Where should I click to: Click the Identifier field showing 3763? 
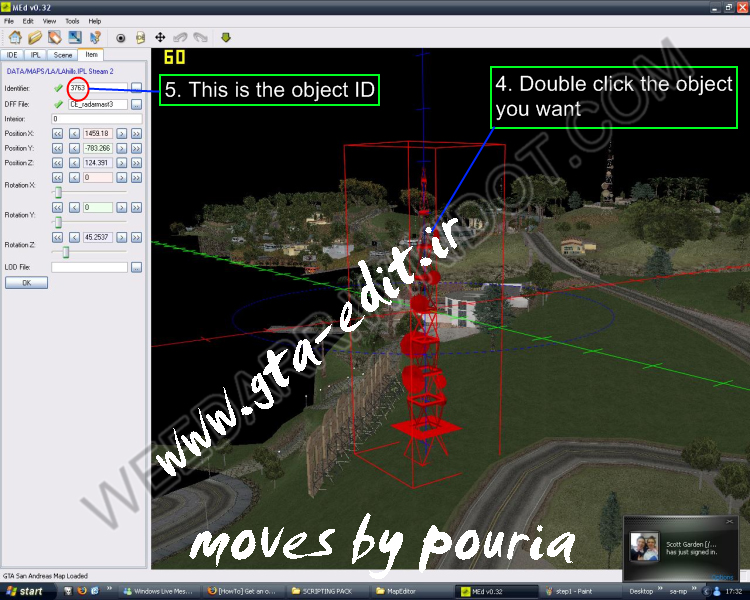coord(98,88)
